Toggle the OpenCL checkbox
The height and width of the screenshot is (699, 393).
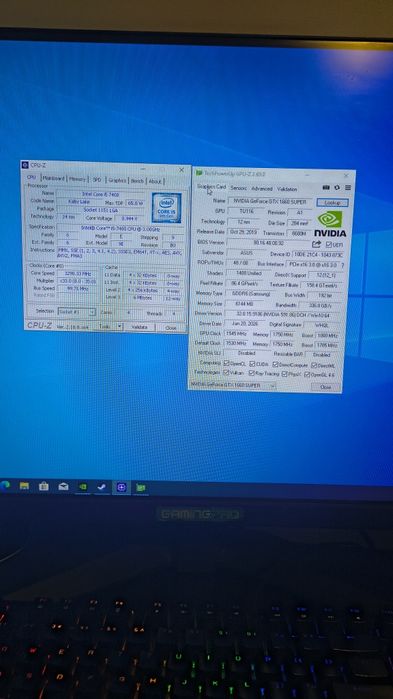tap(227, 364)
